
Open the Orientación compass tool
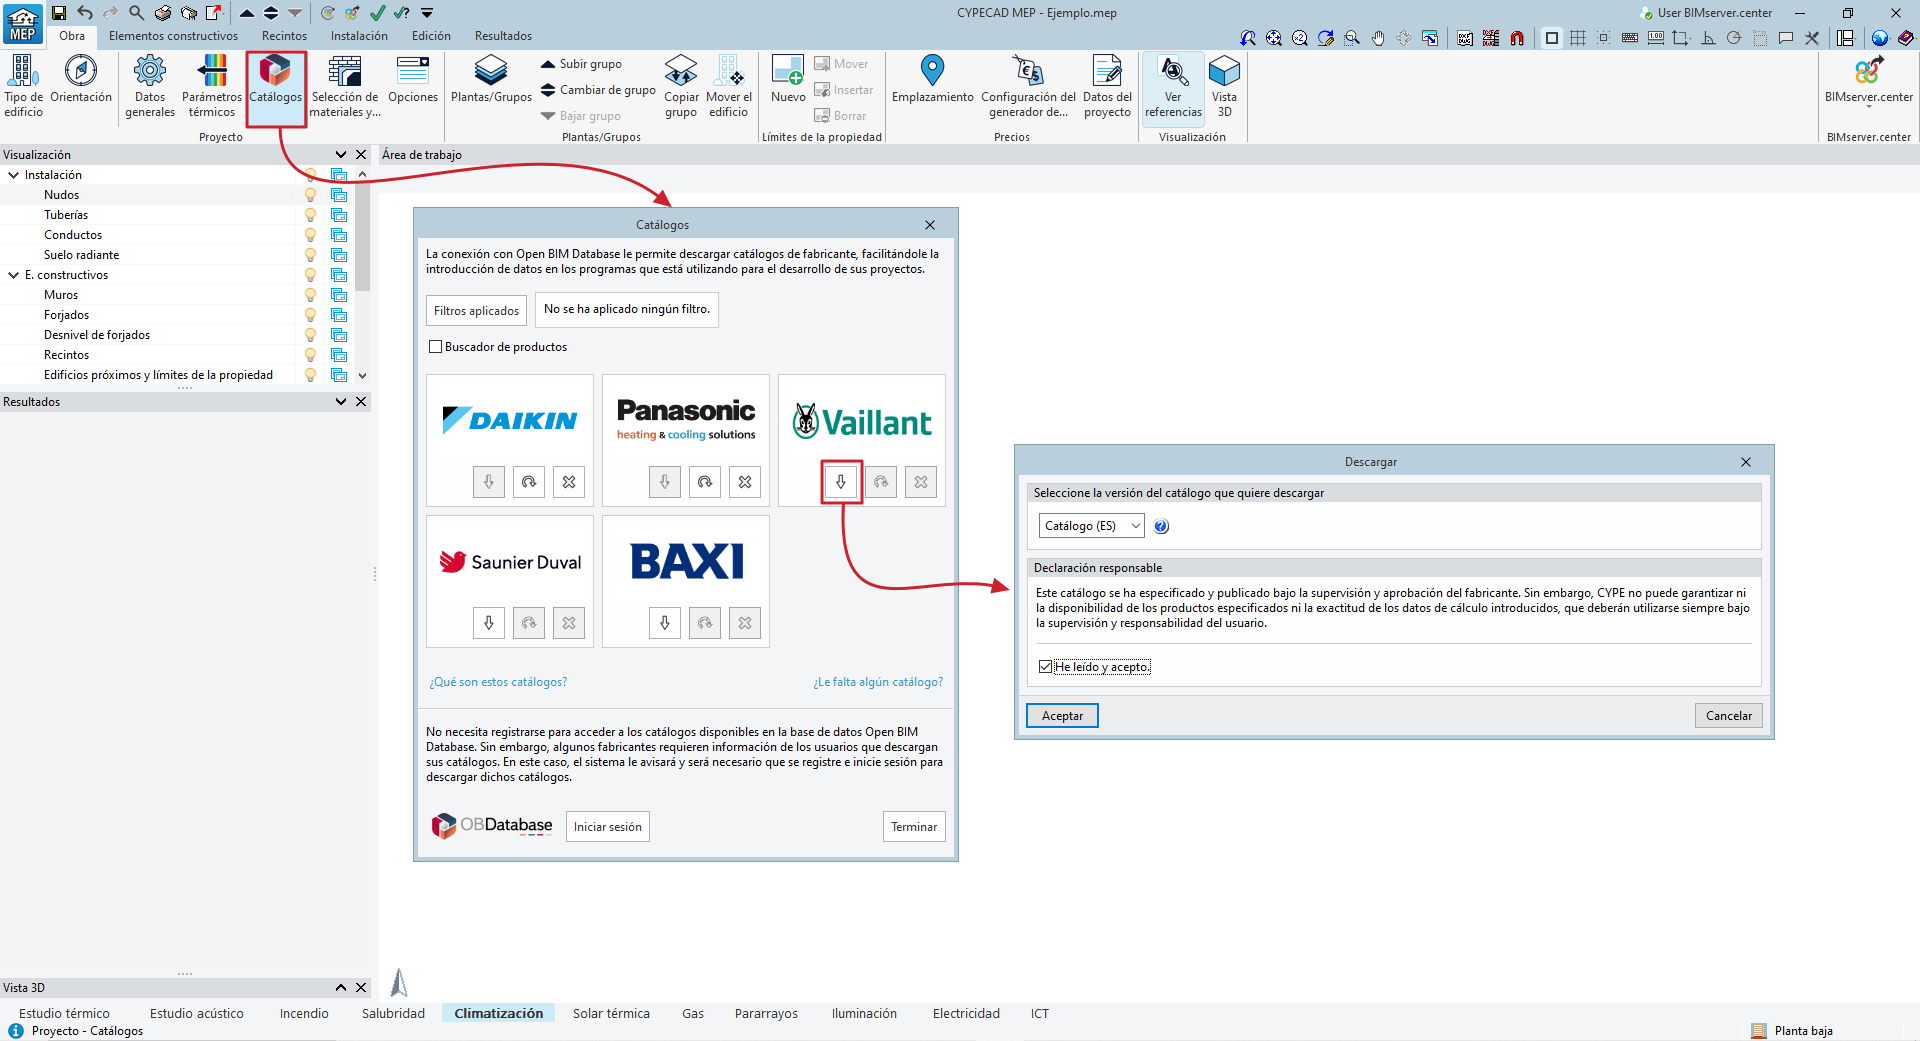(81, 81)
